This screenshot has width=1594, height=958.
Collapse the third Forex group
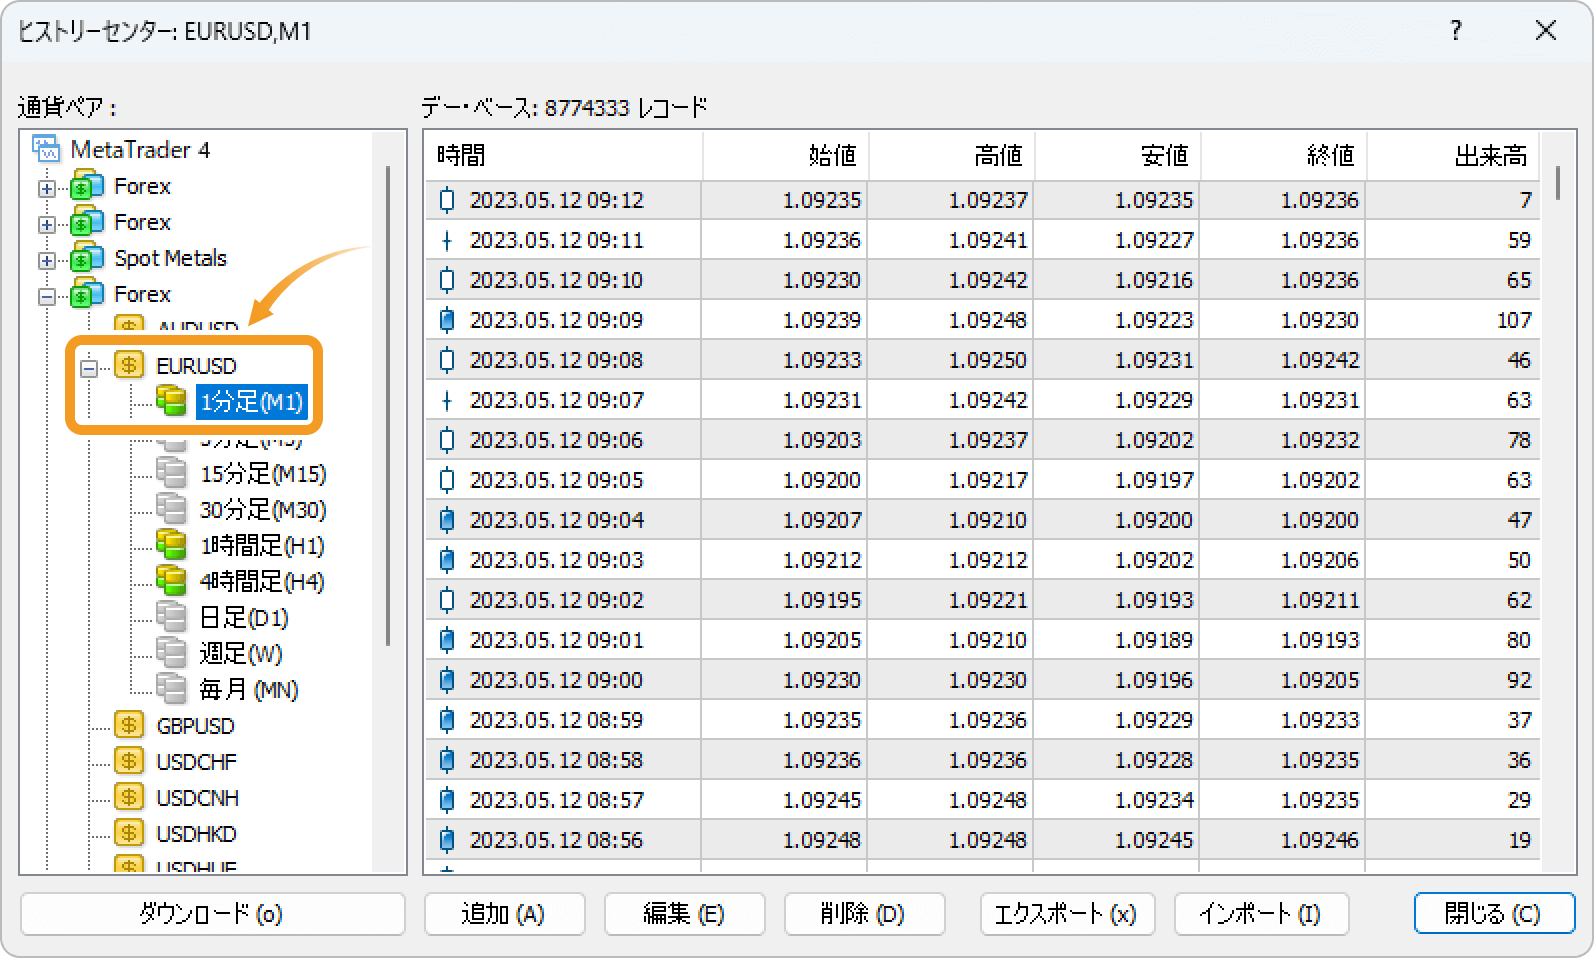point(47,296)
